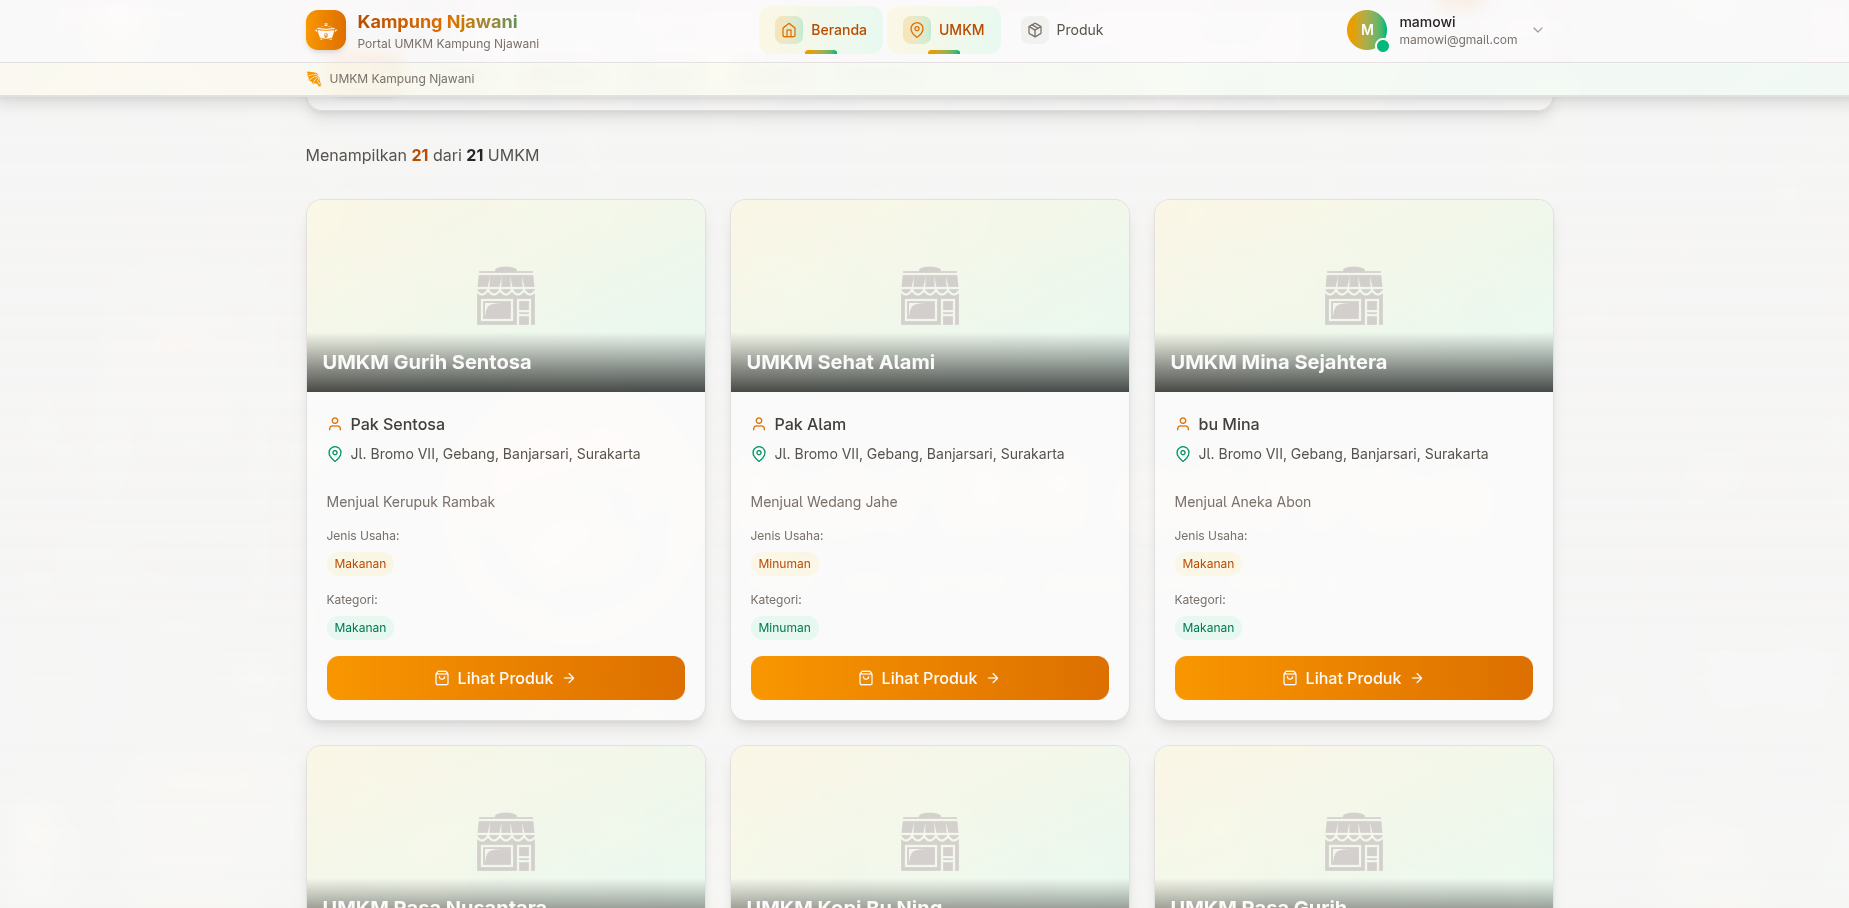Click the person icon next to bu Mina
The width and height of the screenshot is (1849, 908).
pos(1183,424)
